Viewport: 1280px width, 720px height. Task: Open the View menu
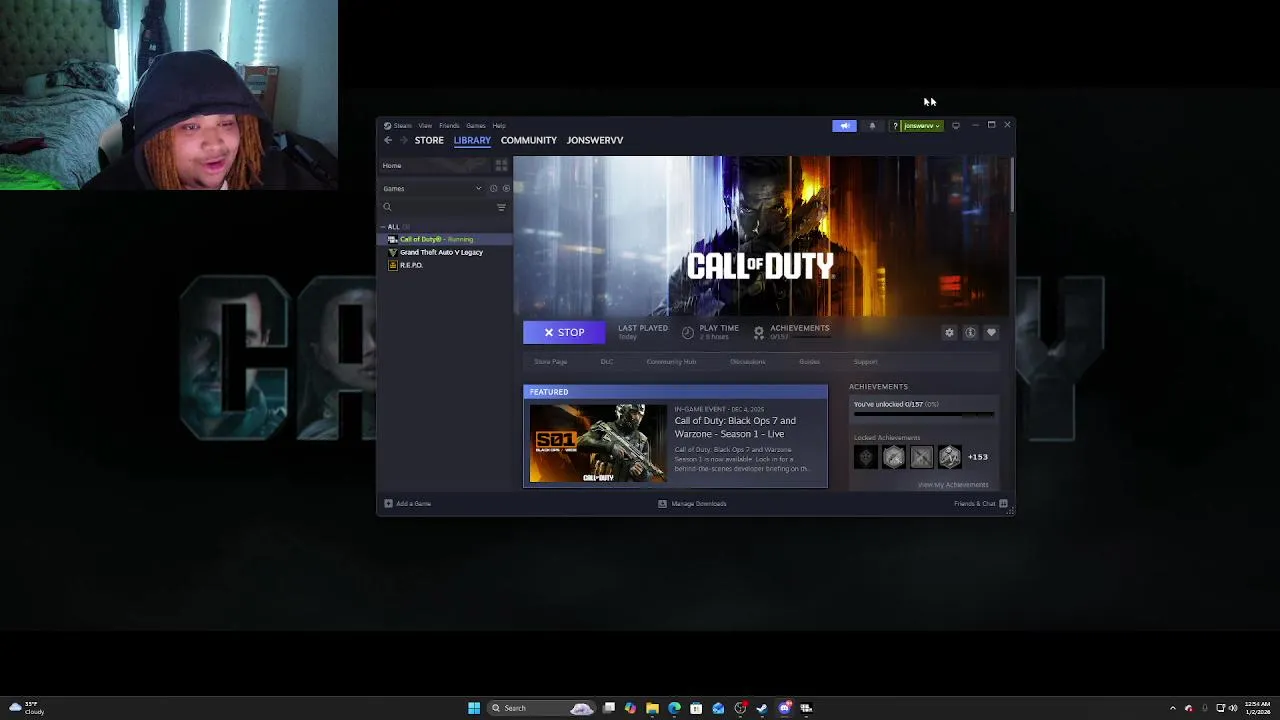pyautogui.click(x=425, y=126)
